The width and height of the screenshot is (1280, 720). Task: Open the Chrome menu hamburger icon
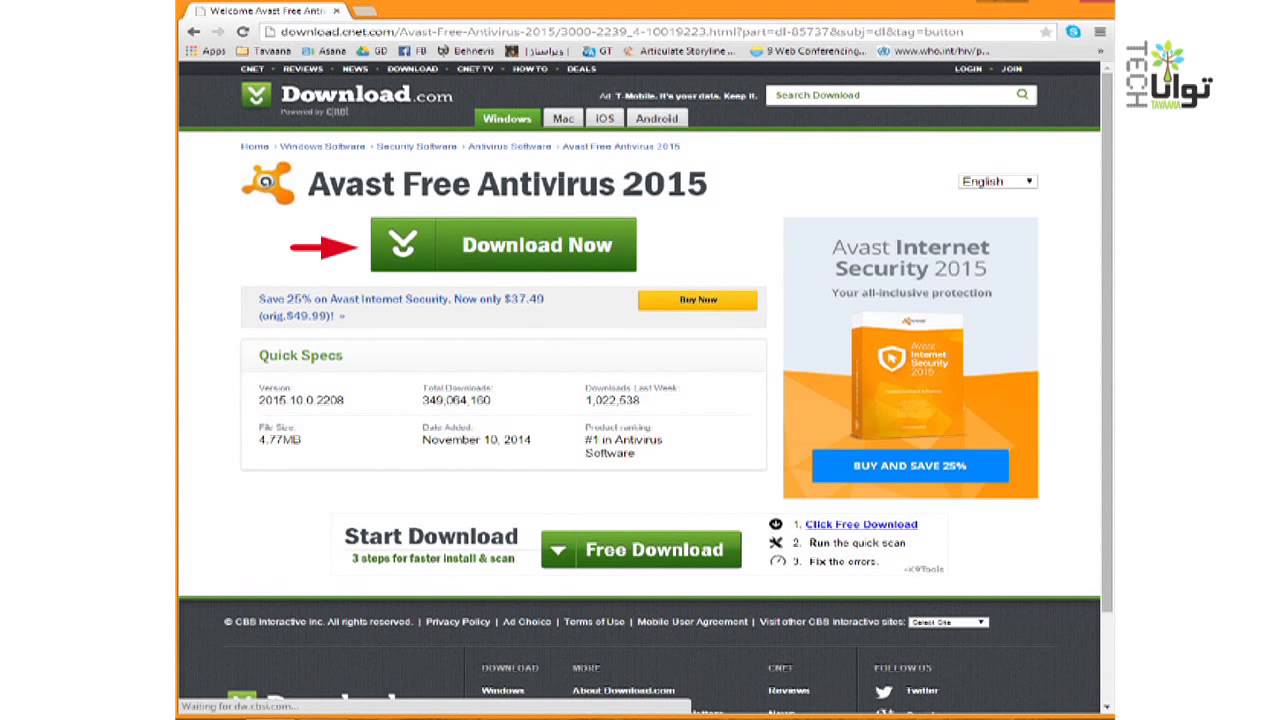1100,32
